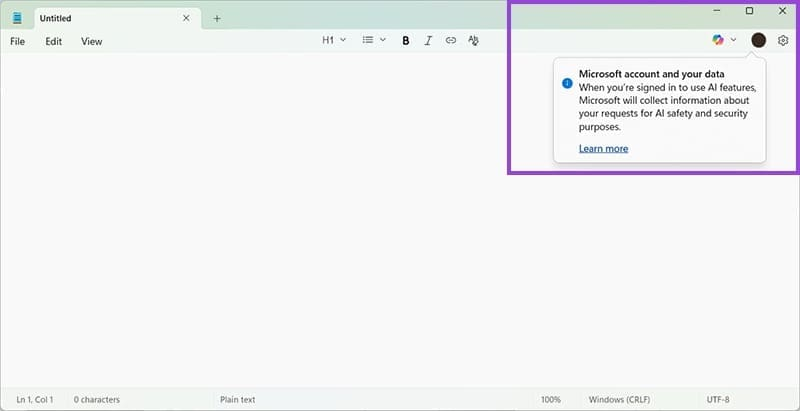Open the View menu
This screenshot has height=411, width=800.
(91, 41)
